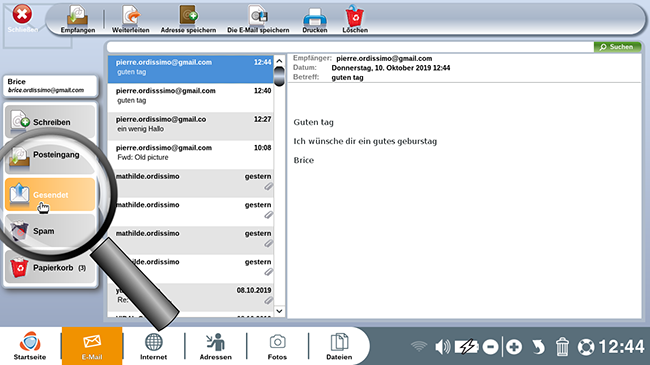
Task: Click the trash bin icon in the bottom bar
Action: [x=562, y=346]
